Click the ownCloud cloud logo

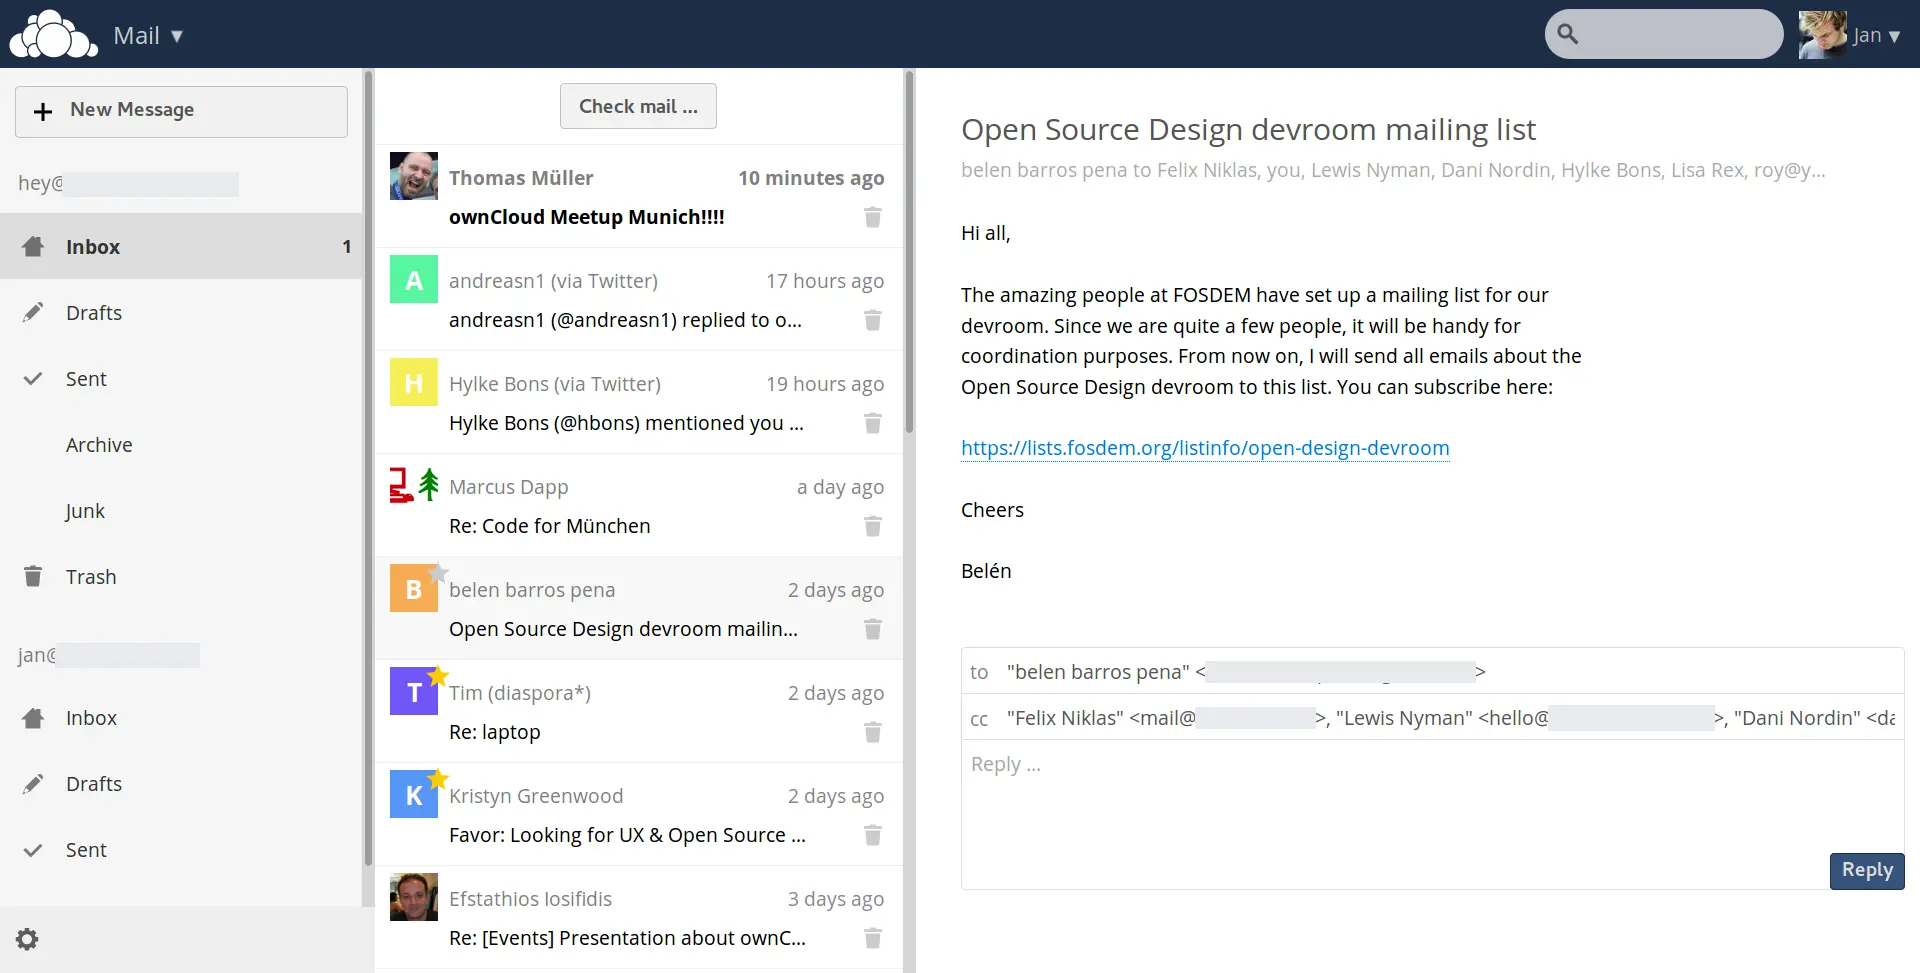[54, 35]
